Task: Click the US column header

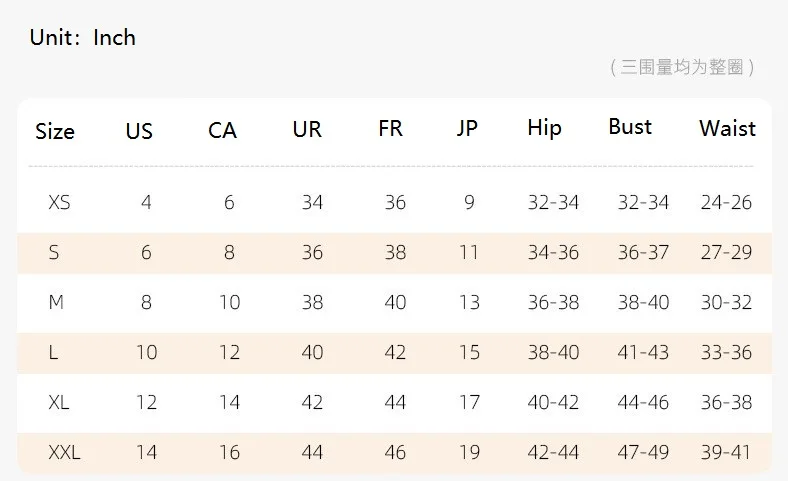Action: pos(139,131)
